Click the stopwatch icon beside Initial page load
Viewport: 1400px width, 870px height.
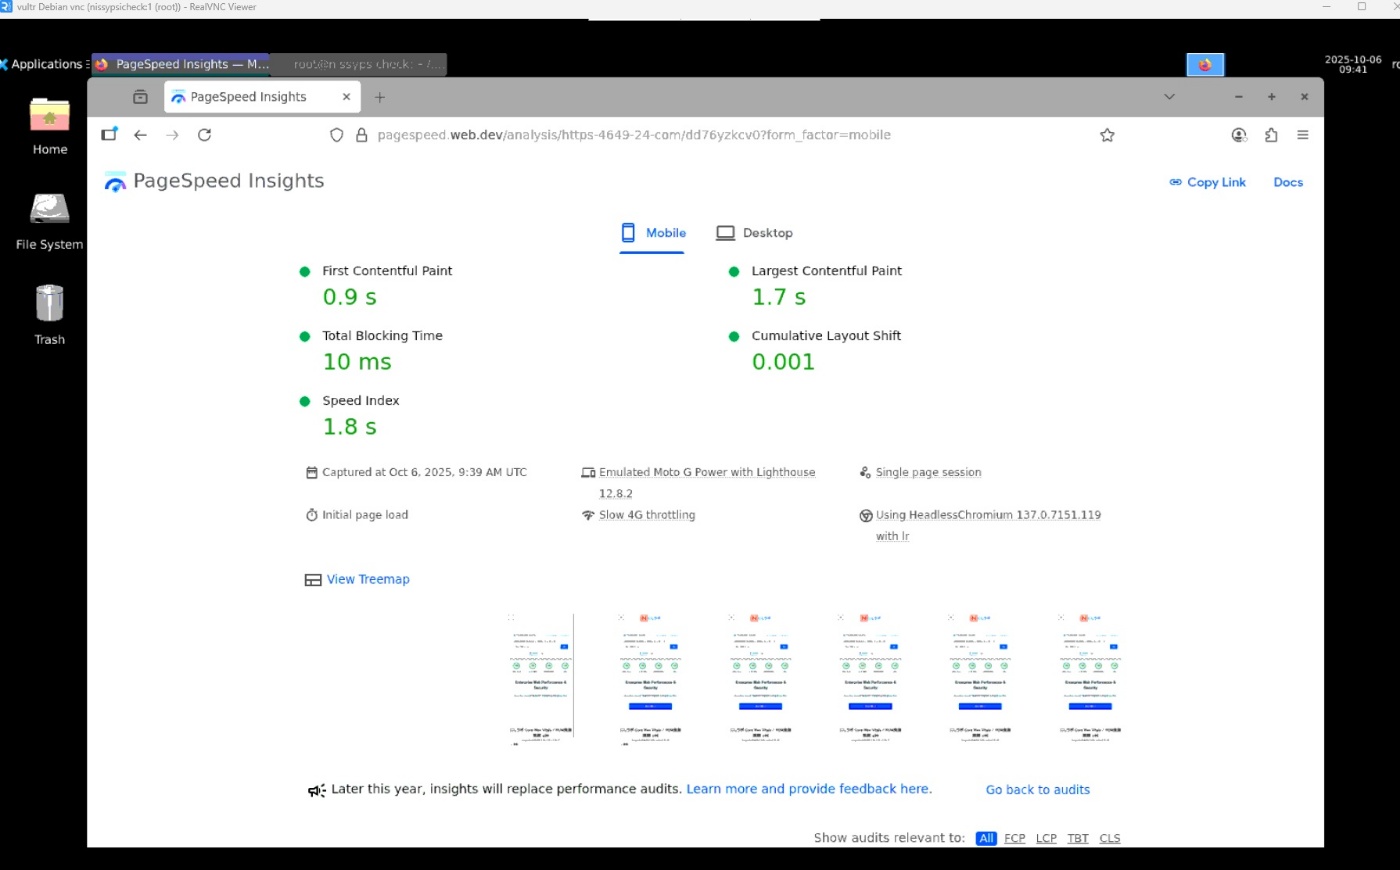click(x=311, y=514)
